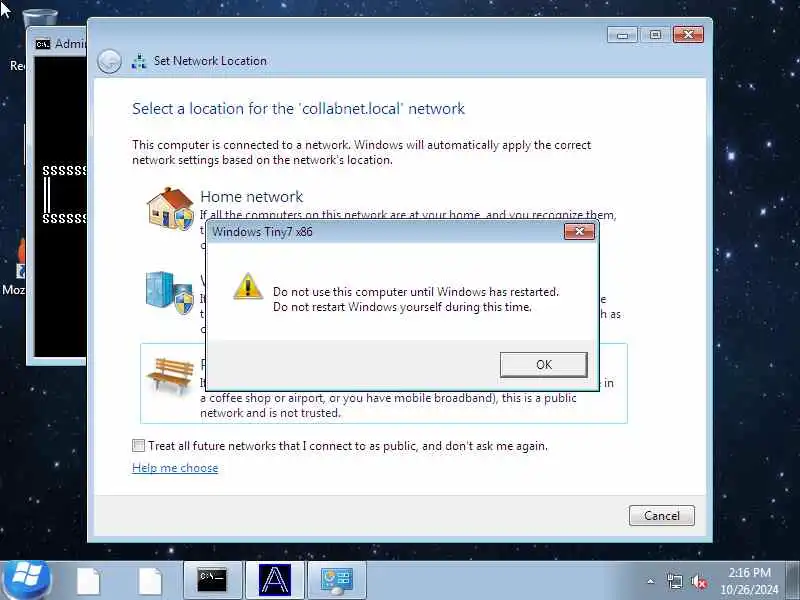Click OK in the Windows Tiny7 dialog
Viewport: 800px width, 600px height.
[543, 364]
